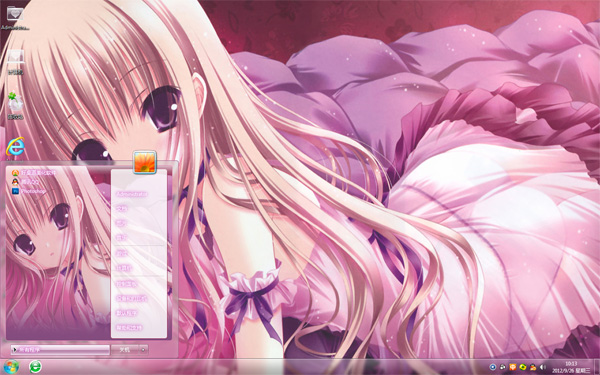Viewport: 600px width, 375px height.
Task: Open the QQ penguin tray icon
Action: coord(533,367)
